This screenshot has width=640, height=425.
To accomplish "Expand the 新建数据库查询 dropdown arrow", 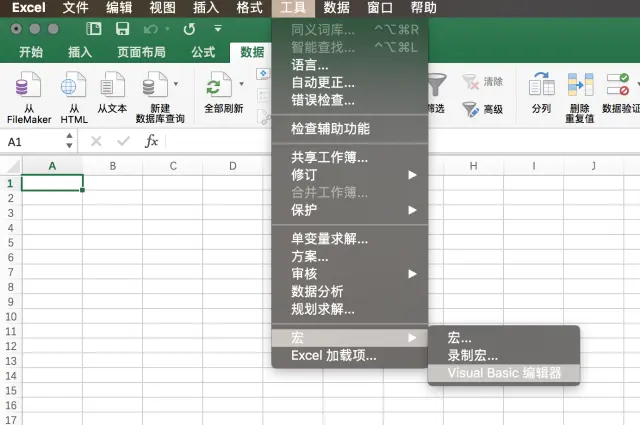I will (x=176, y=84).
